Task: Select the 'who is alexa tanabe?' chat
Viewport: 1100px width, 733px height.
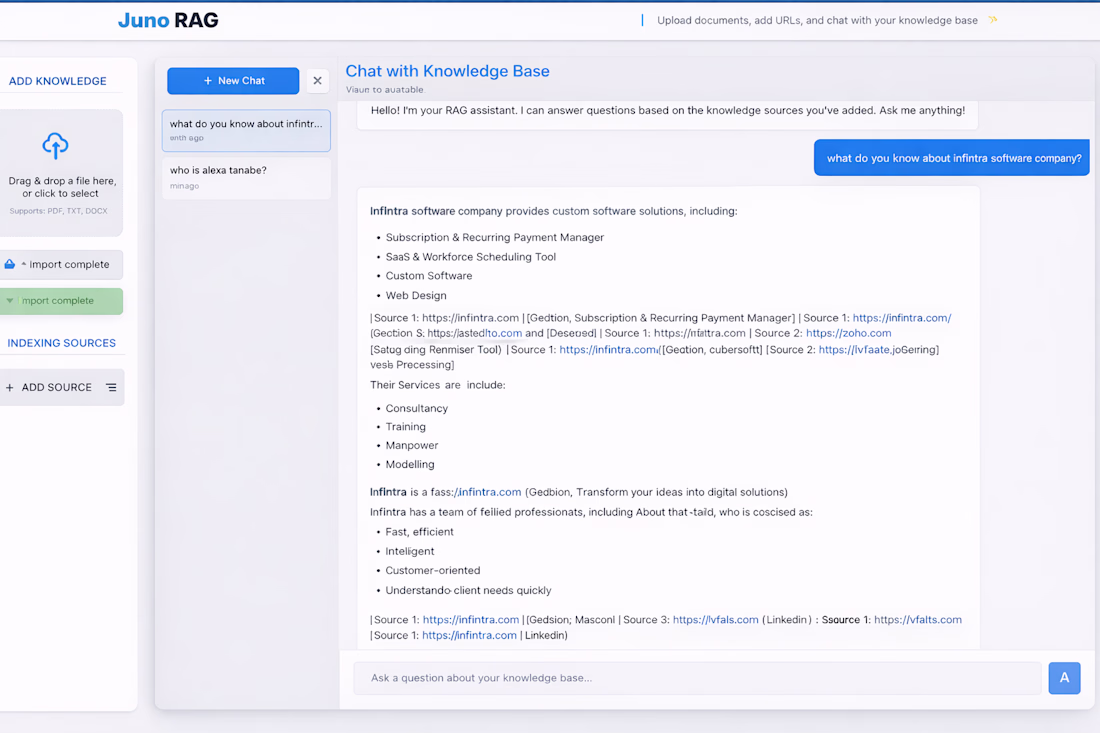Action: 246,177
